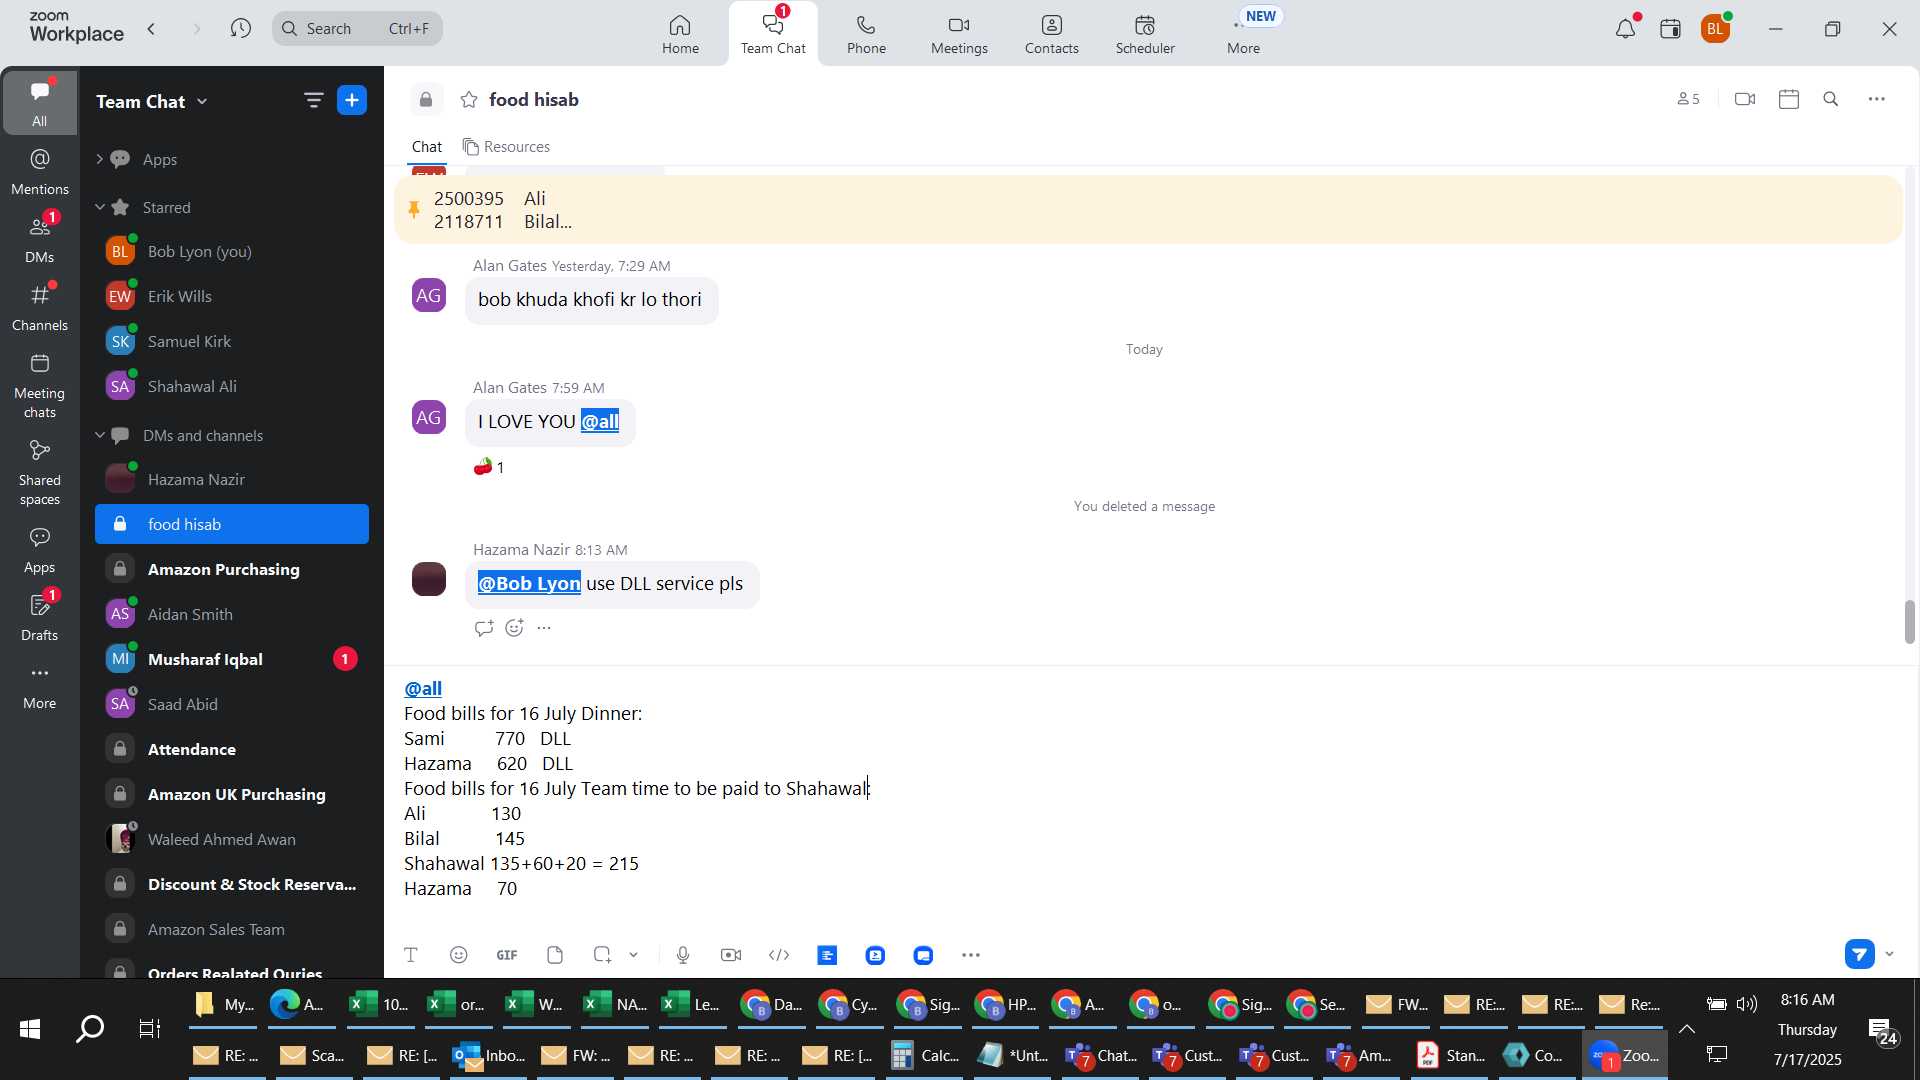Viewport: 1920px width, 1080px height.
Task: Click the @all mention in draft
Action: (x=423, y=689)
